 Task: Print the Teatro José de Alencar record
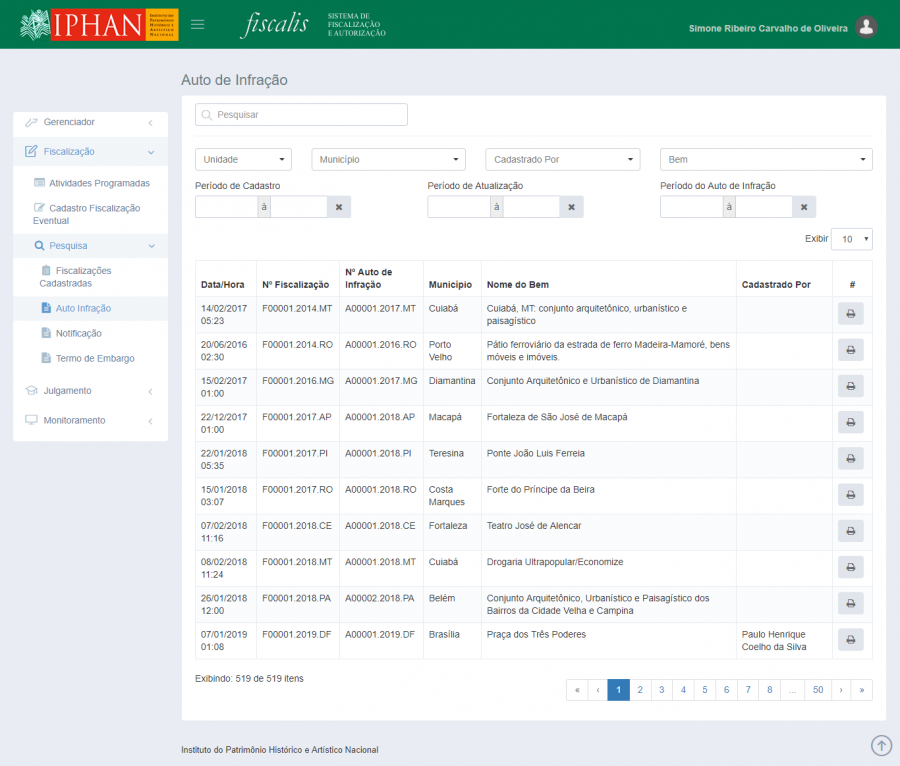(850, 531)
